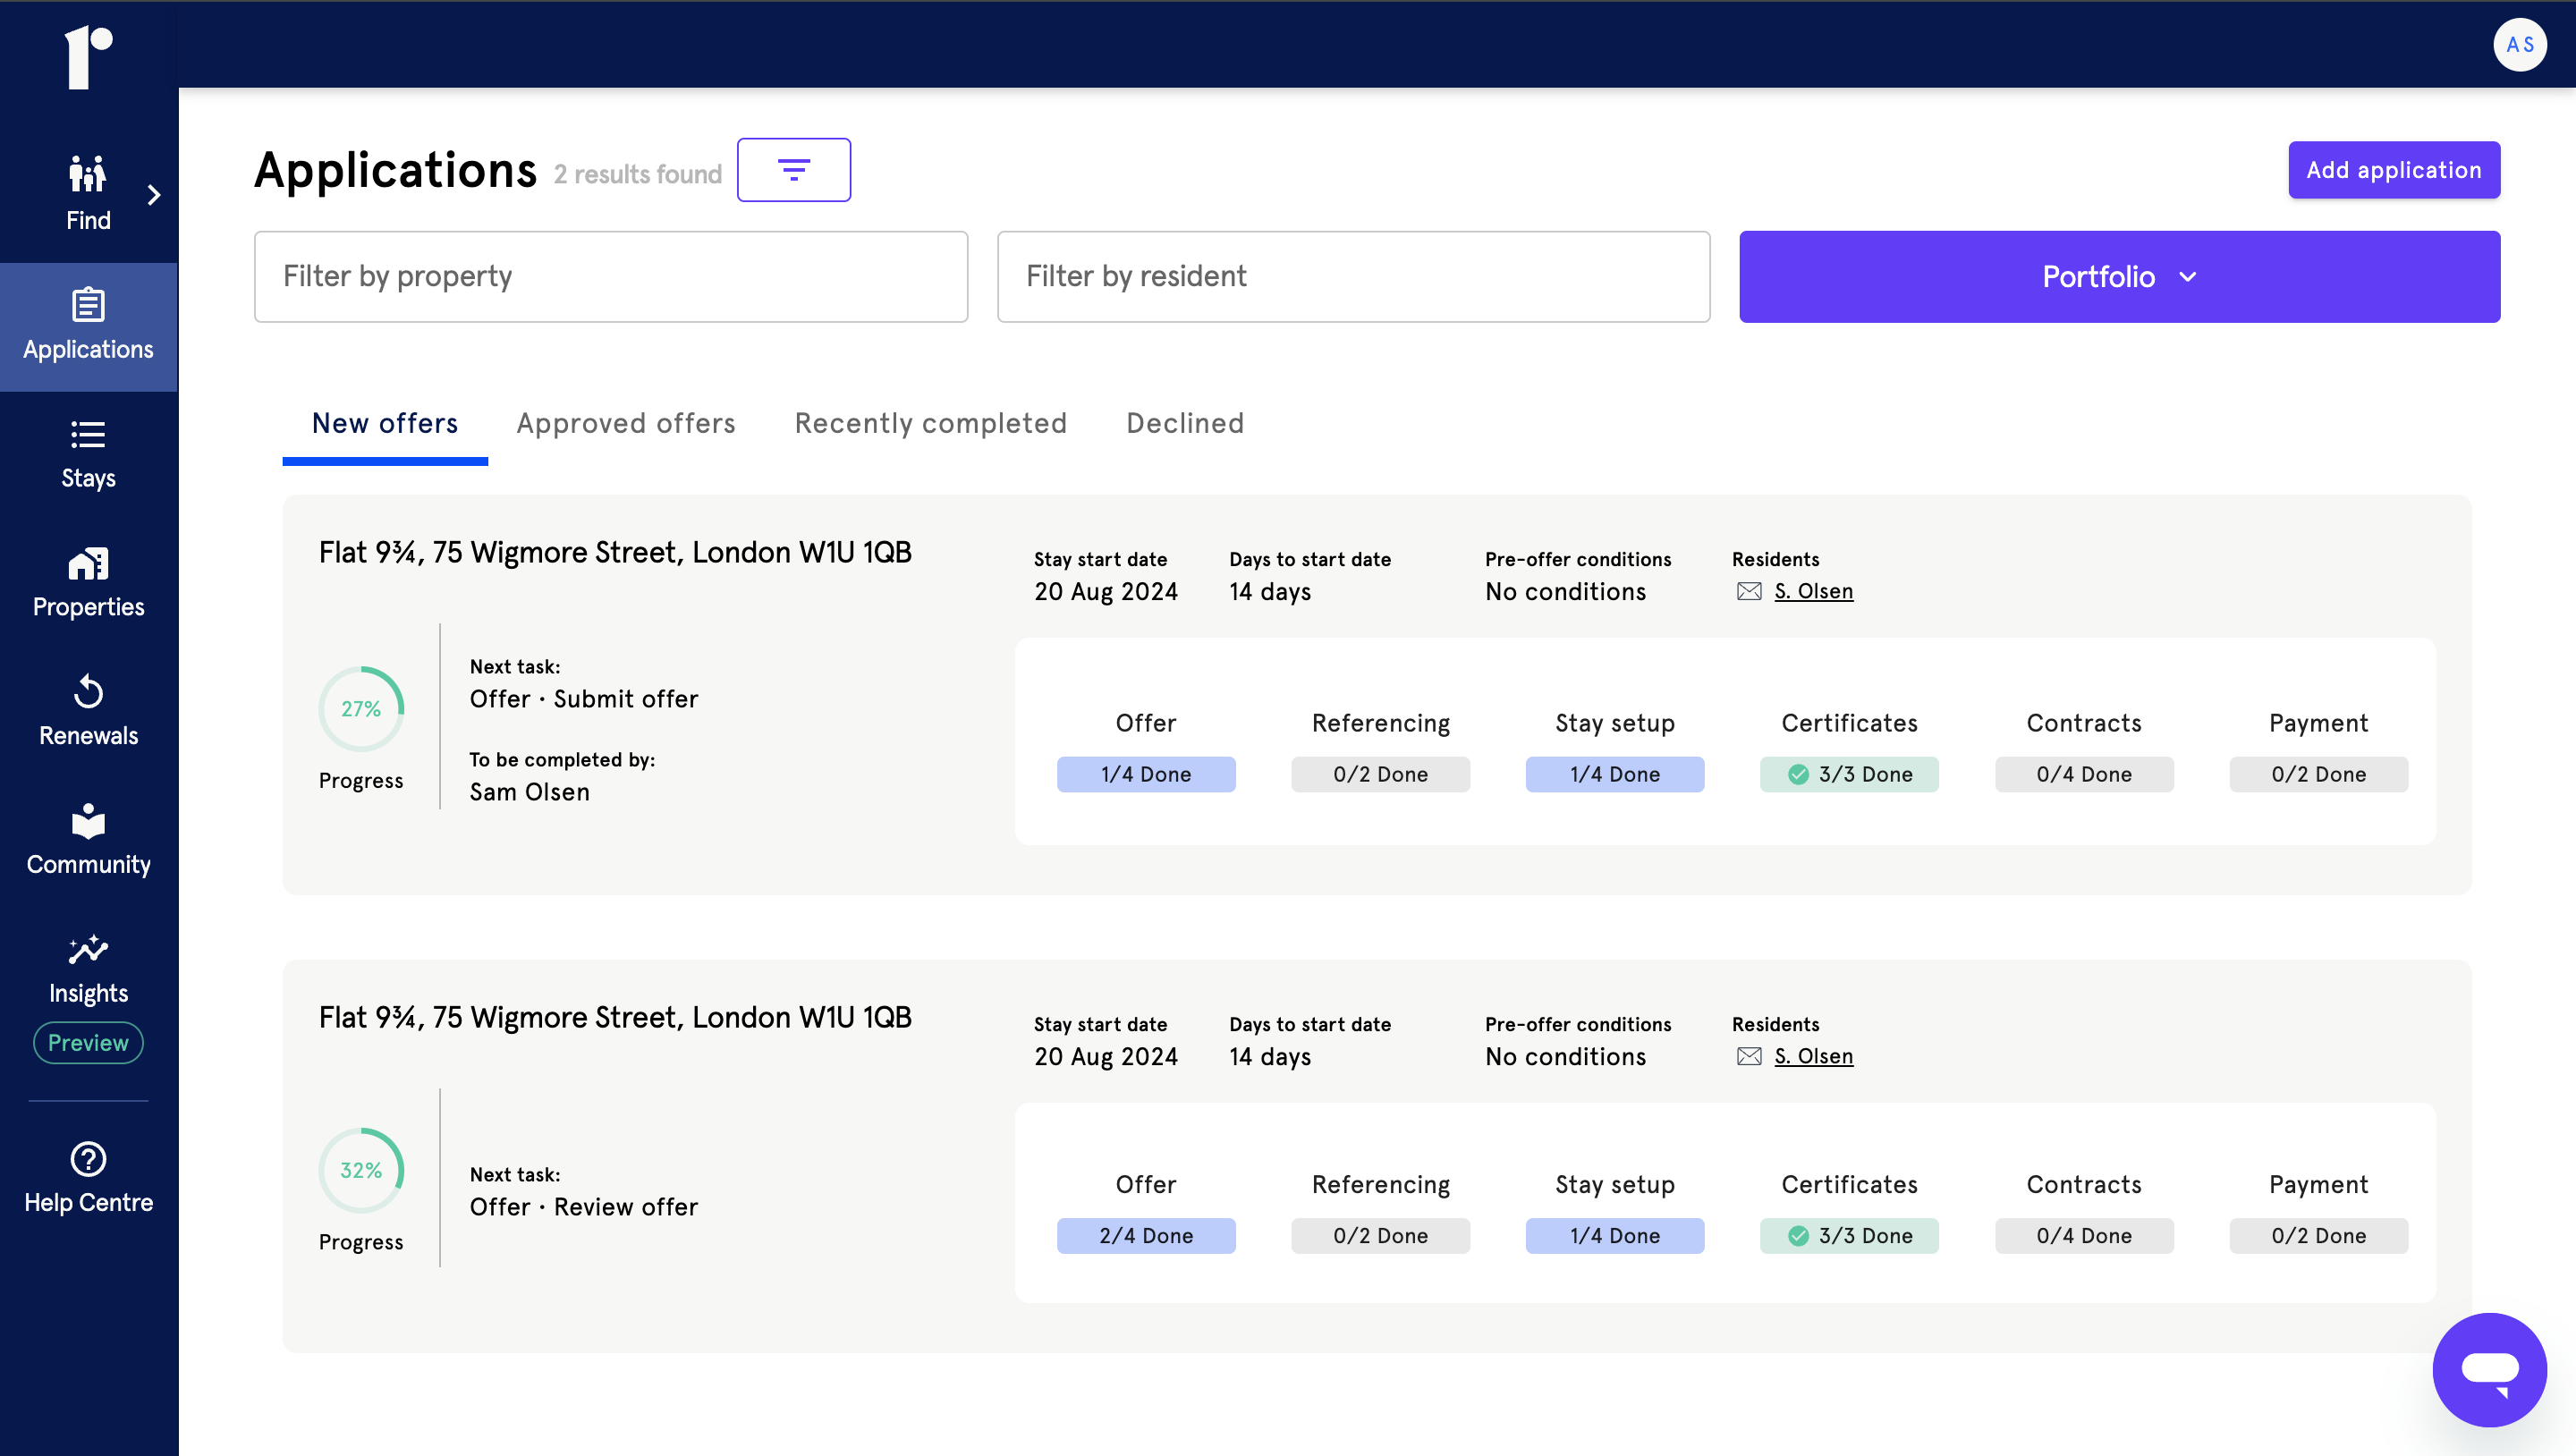Open the Declined tab

pyautogui.click(x=1184, y=423)
